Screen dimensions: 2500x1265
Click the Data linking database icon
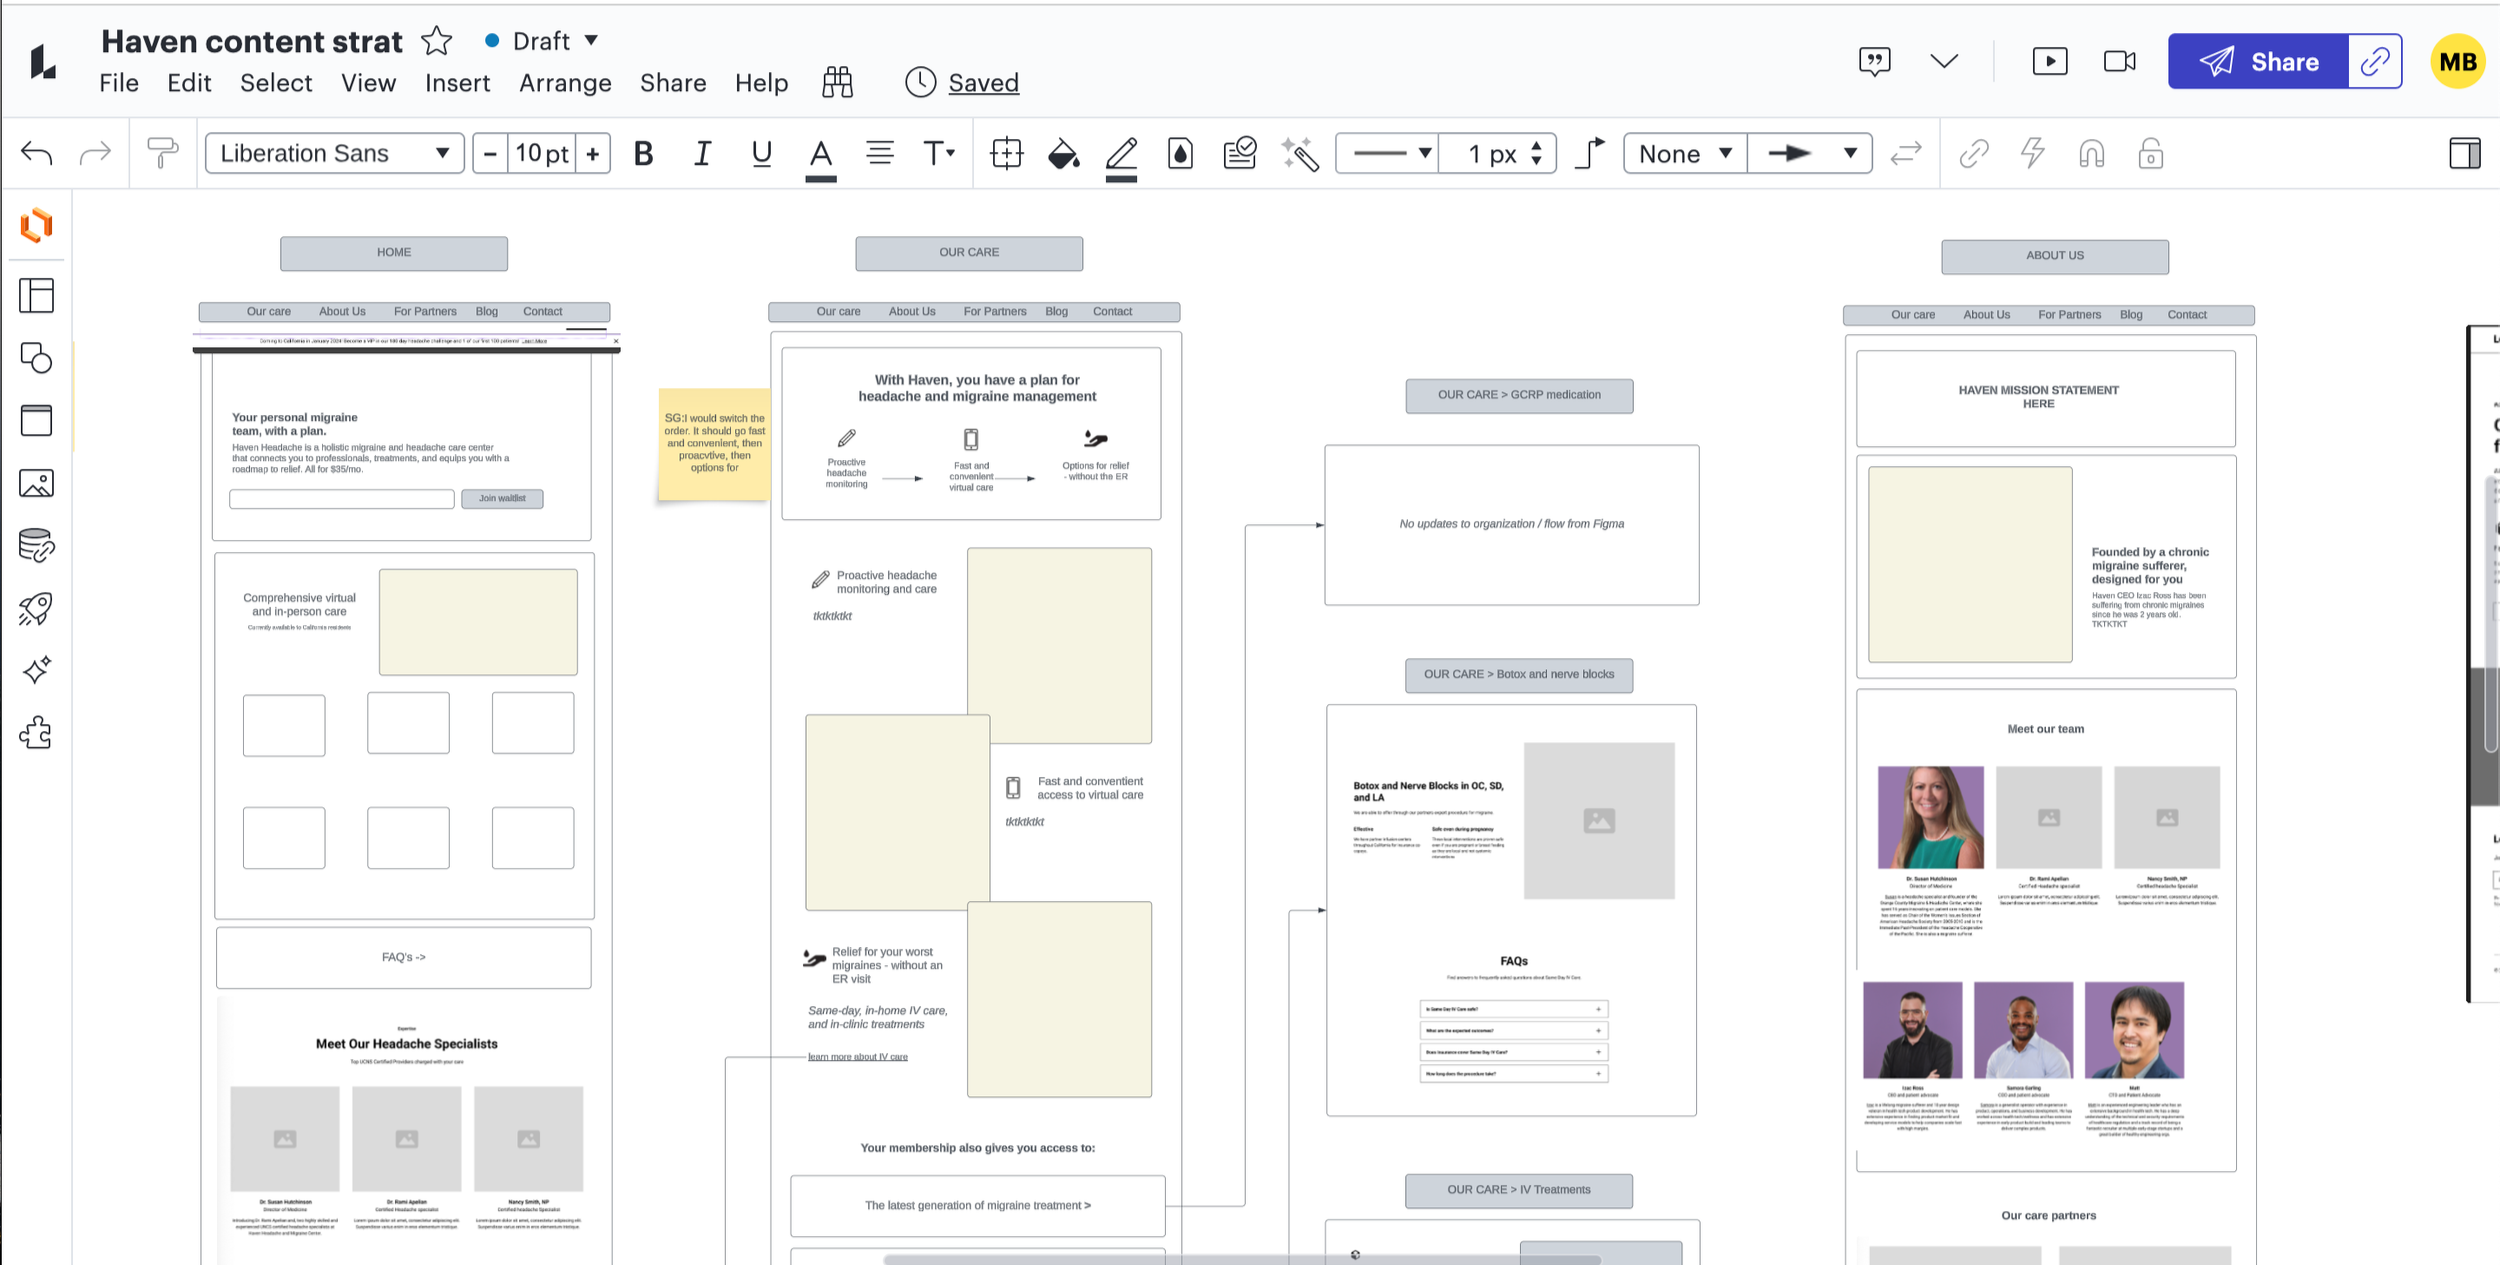pyautogui.click(x=36, y=545)
